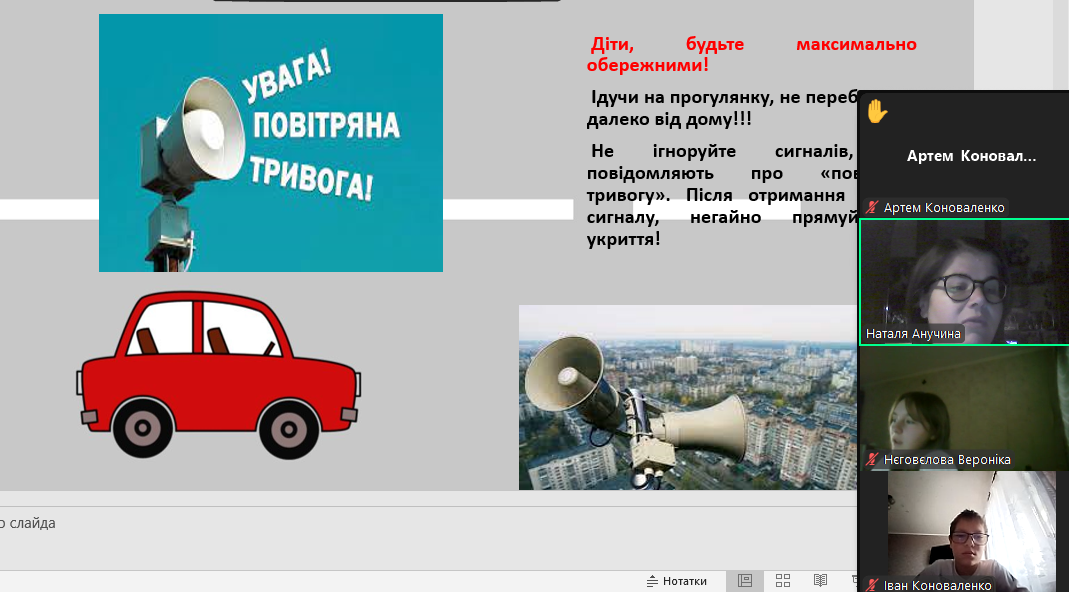The width and height of the screenshot is (1069, 592).
Task: Switch to Slide Sorter view
Action: [x=783, y=581]
